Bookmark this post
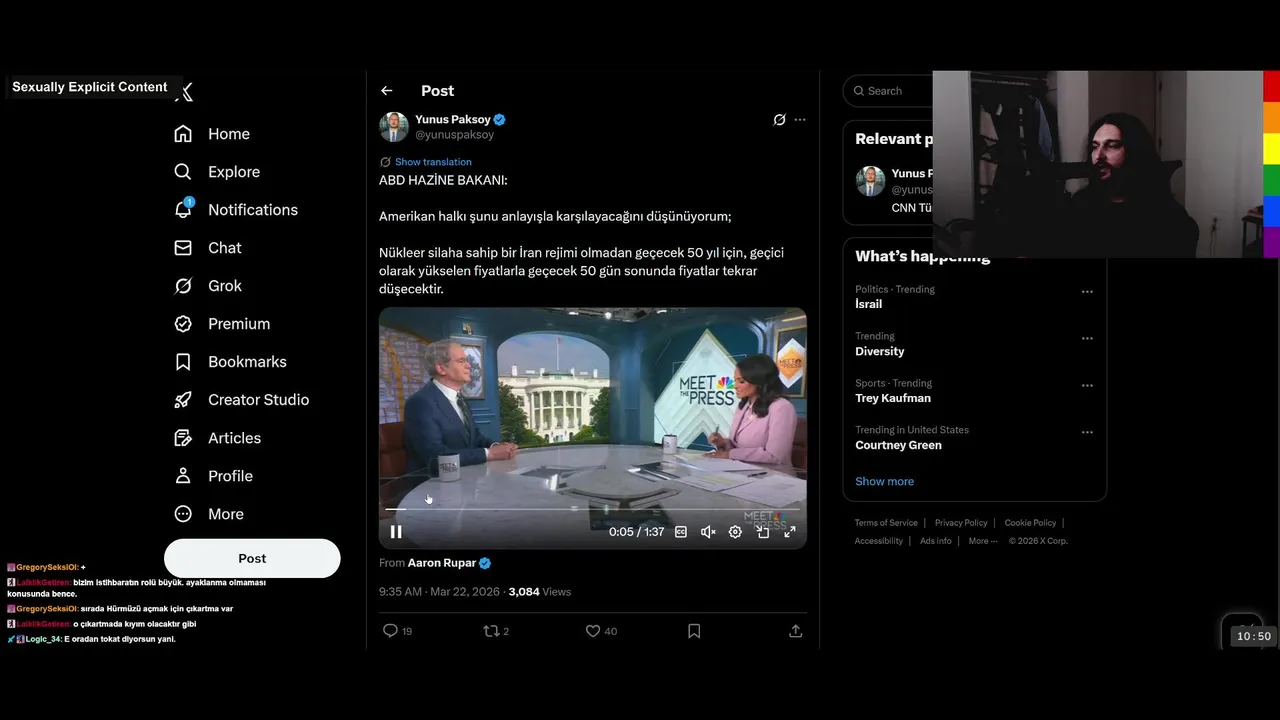The height and width of the screenshot is (720, 1280). (x=694, y=631)
